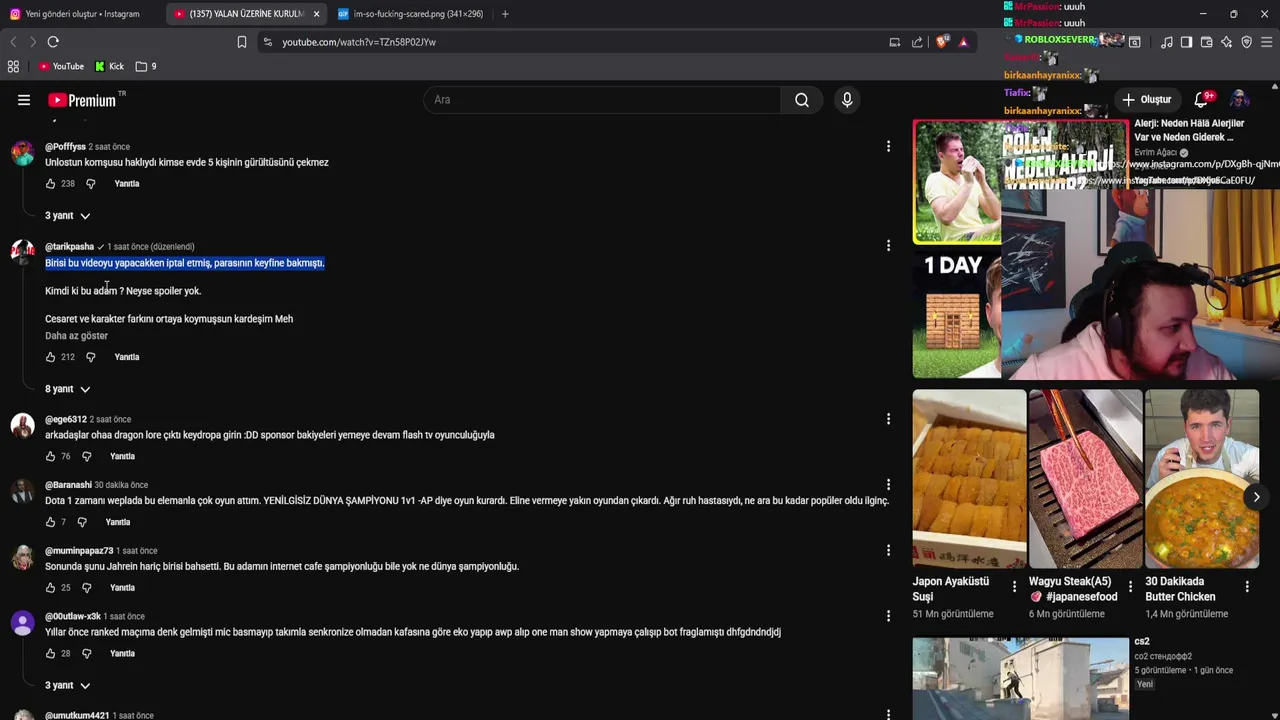Focus the Ara search field

tap(602, 100)
